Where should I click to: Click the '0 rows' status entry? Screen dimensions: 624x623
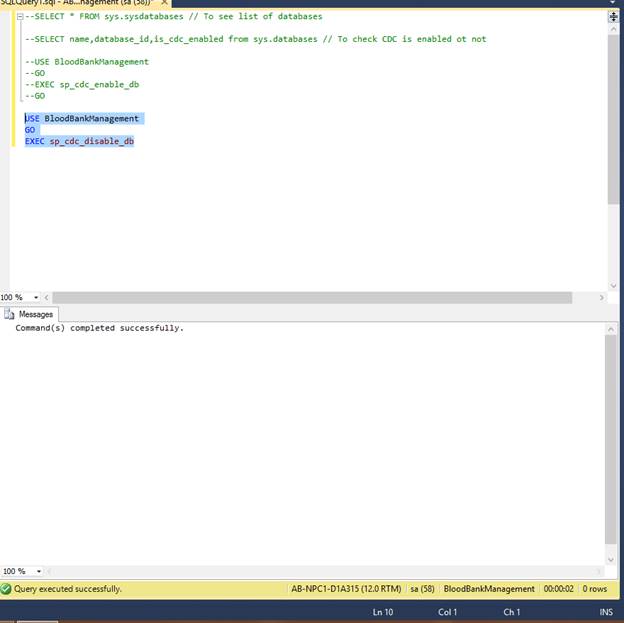[x=595, y=589]
